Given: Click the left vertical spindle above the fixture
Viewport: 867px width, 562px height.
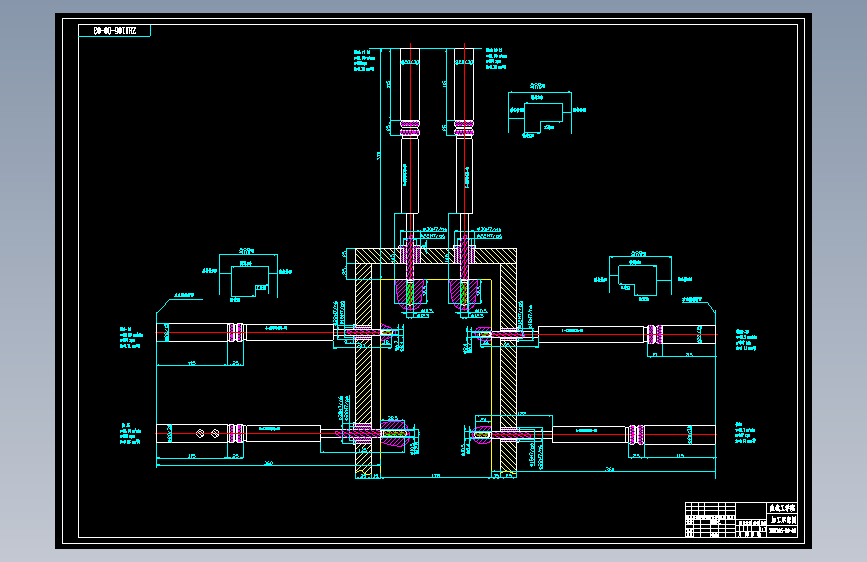Looking at the screenshot, I should point(410,131).
